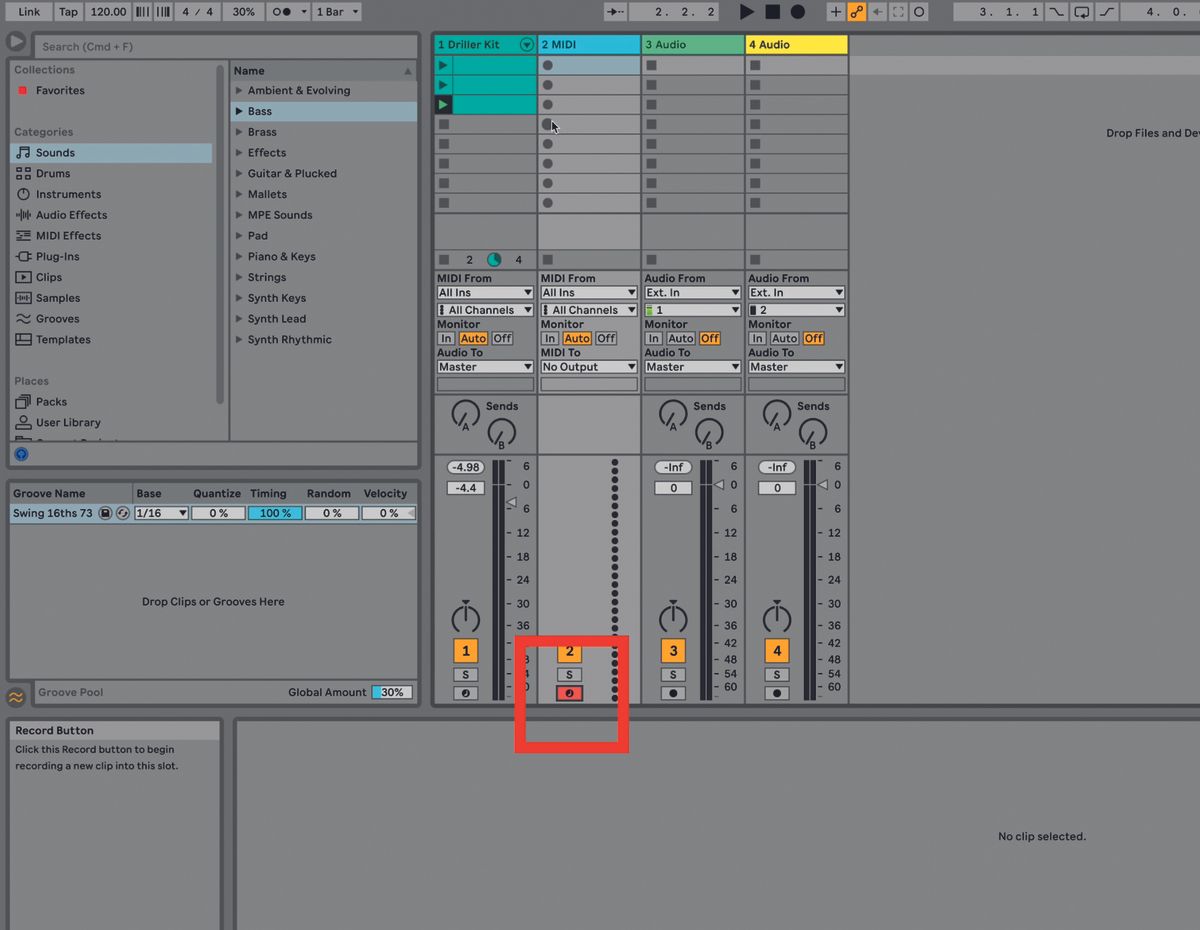
Task: Start playback with the transport Play button
Action: pos(746,12)
